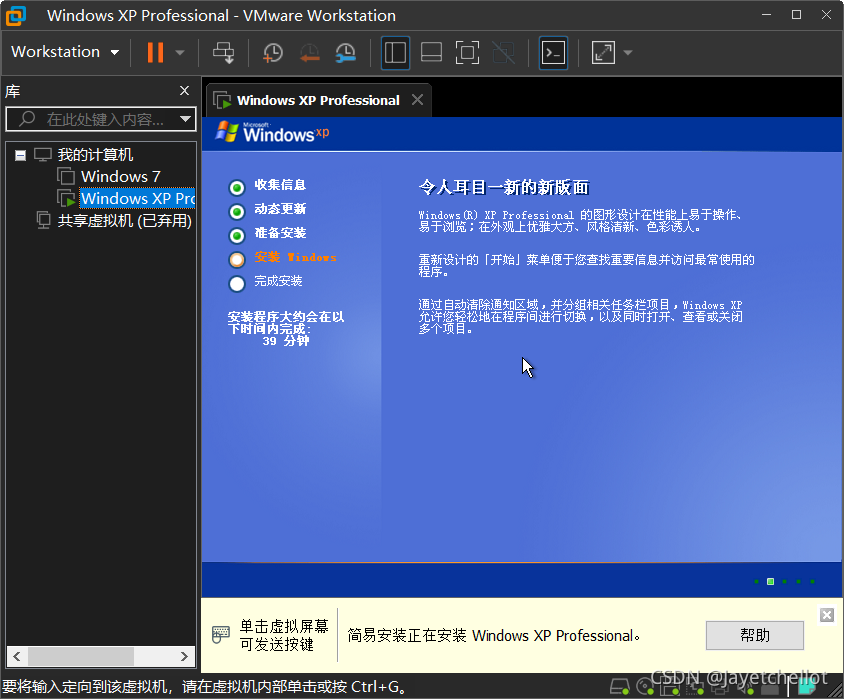Click the Windows XP logo in setup

(272, 132)
